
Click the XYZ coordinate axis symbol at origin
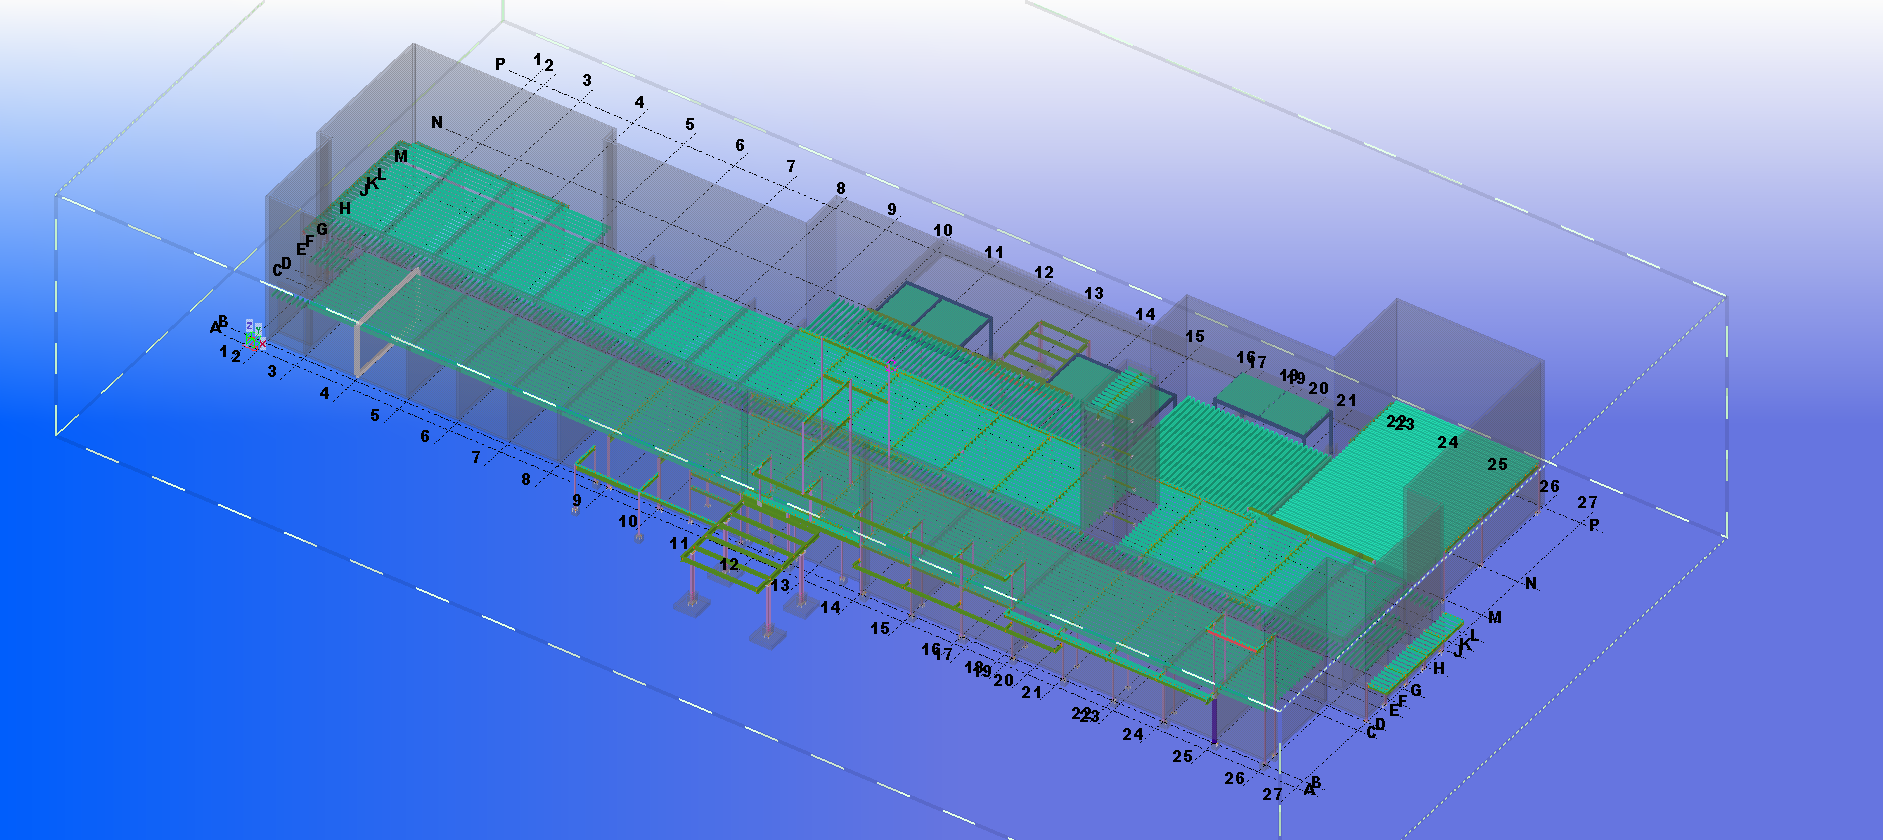(254, 336)
